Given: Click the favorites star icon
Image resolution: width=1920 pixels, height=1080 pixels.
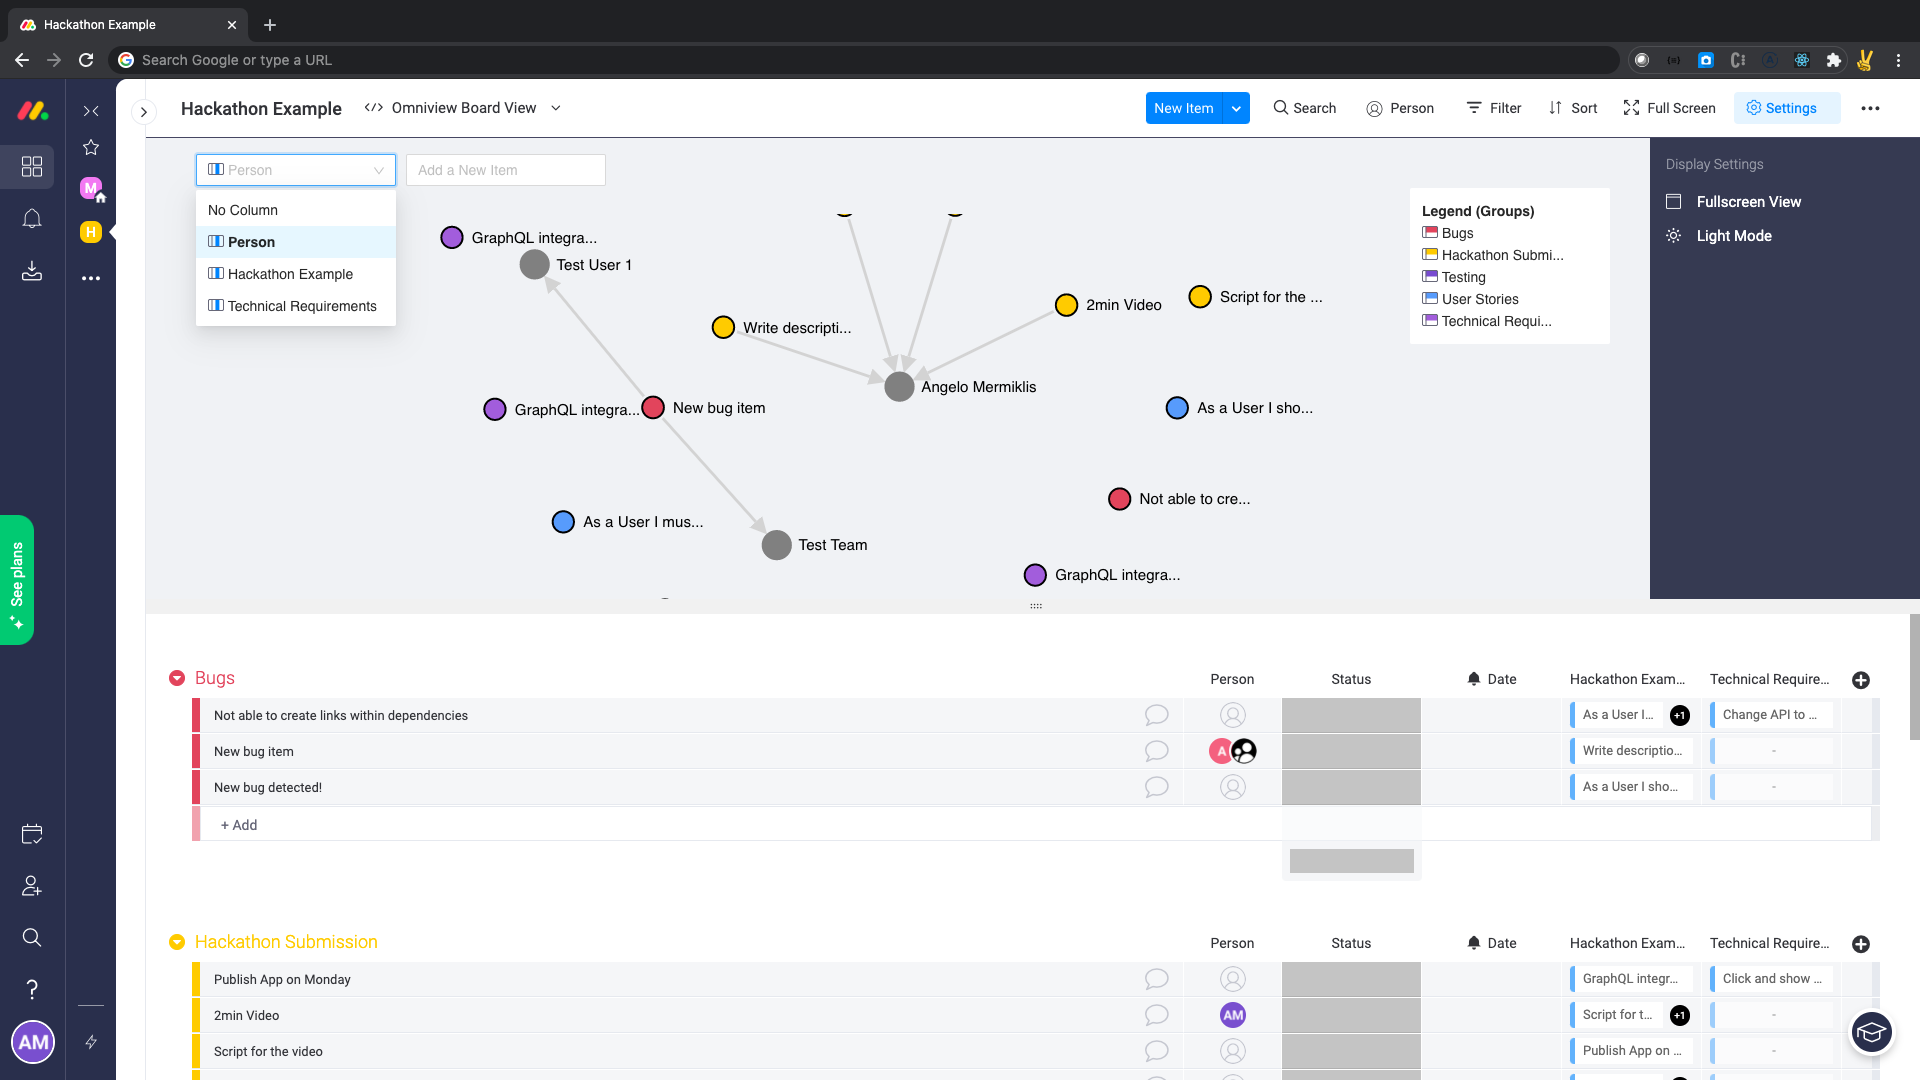Looking at the screenshot, I should click(91, 148).
